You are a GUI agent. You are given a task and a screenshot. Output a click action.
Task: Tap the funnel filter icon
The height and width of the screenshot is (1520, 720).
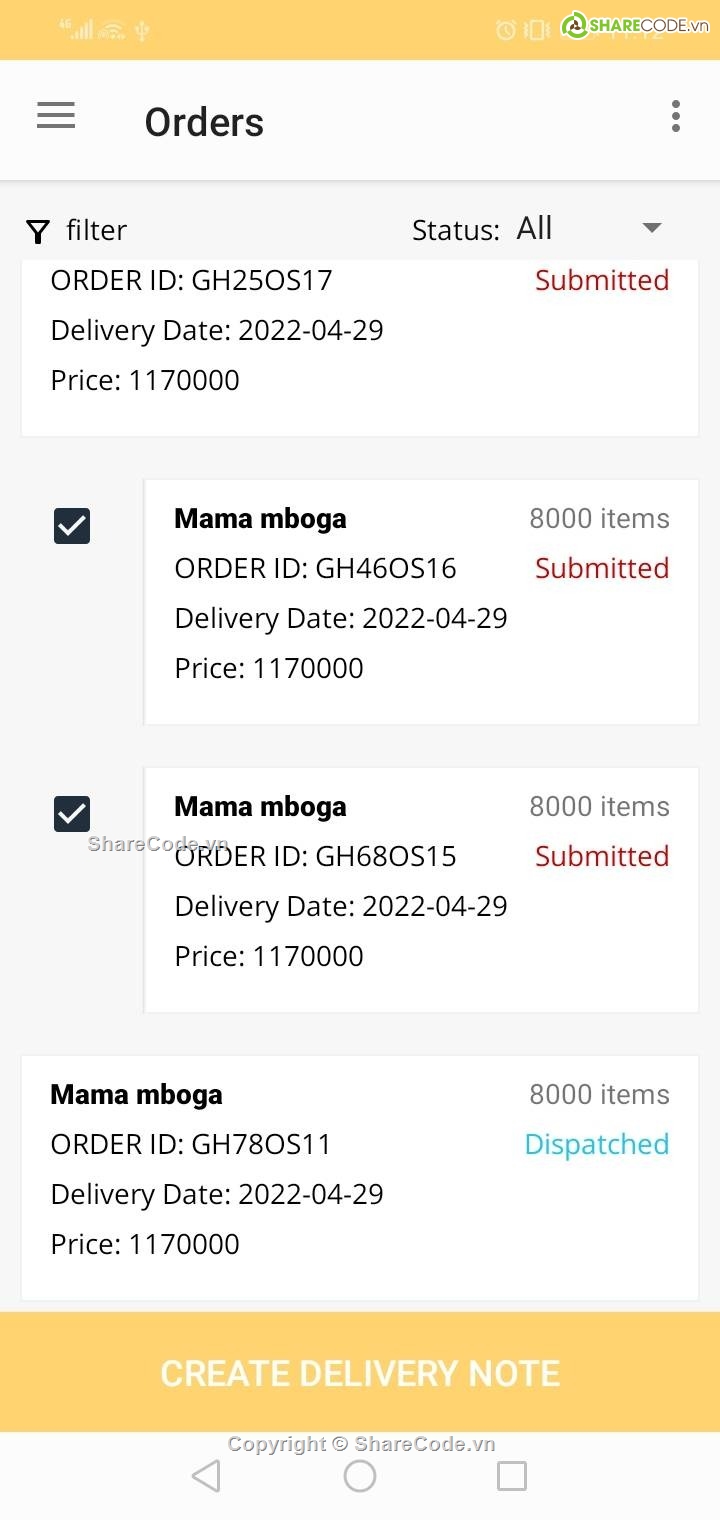click(x=38, y=232)
